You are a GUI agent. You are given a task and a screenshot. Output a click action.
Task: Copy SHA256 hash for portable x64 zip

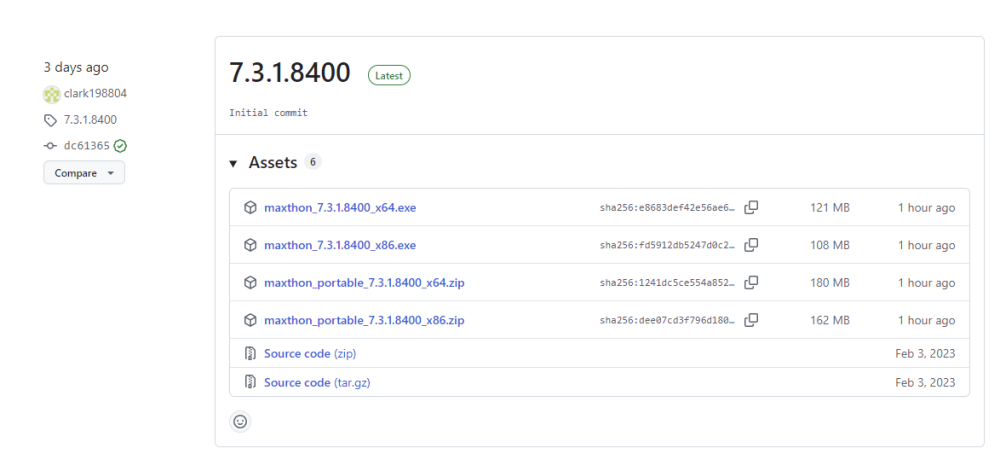(751, 283)
